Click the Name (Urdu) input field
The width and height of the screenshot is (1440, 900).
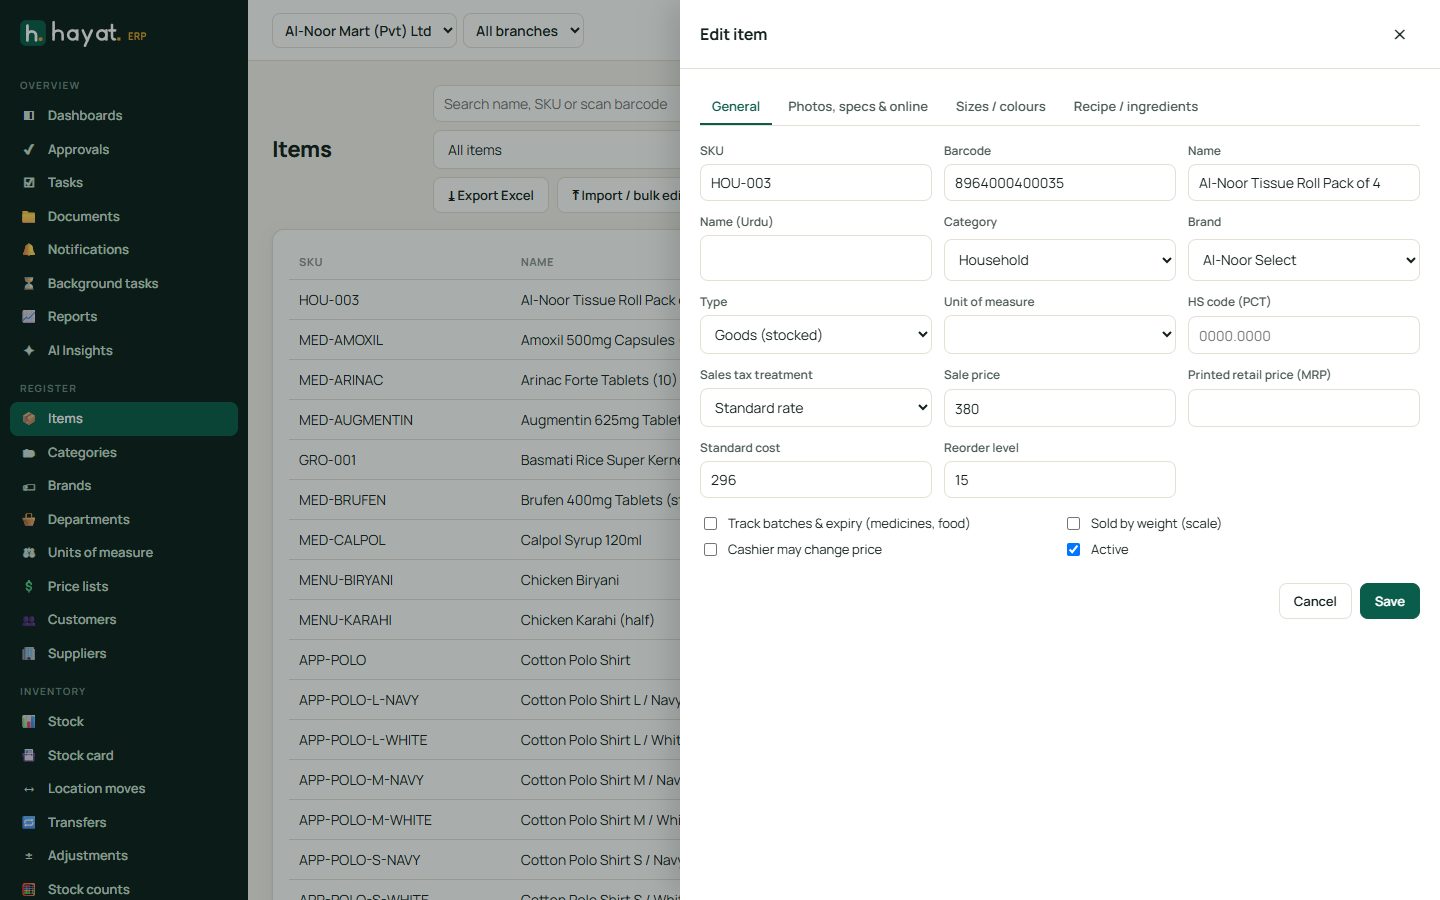(x=816, y=258)
